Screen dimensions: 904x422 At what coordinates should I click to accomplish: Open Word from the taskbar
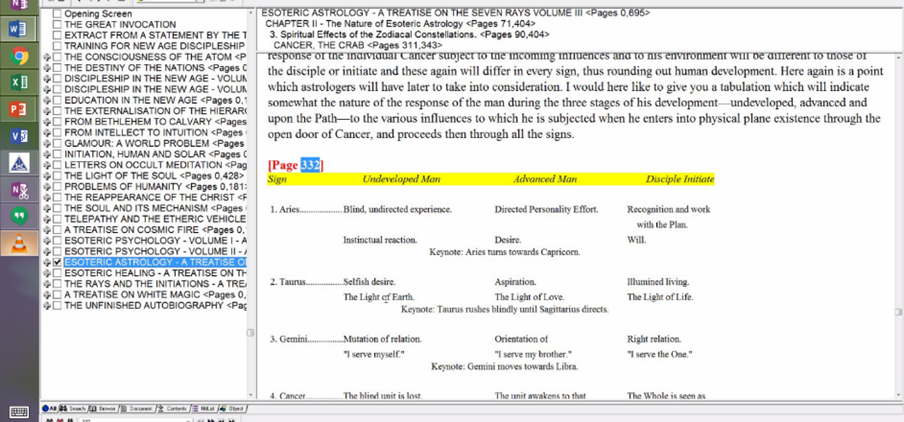[x=19, y=28]
